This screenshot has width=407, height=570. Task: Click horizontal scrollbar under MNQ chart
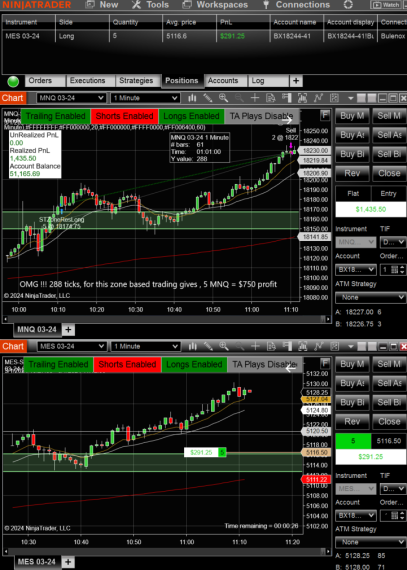tap(166, 319)
